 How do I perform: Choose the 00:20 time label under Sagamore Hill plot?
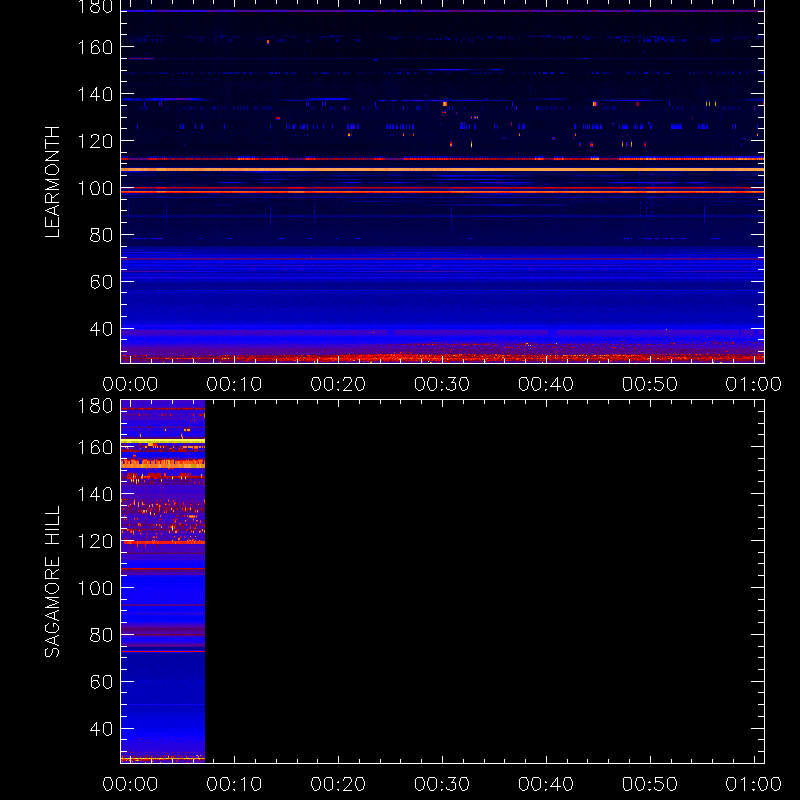[x=338, y=784]
